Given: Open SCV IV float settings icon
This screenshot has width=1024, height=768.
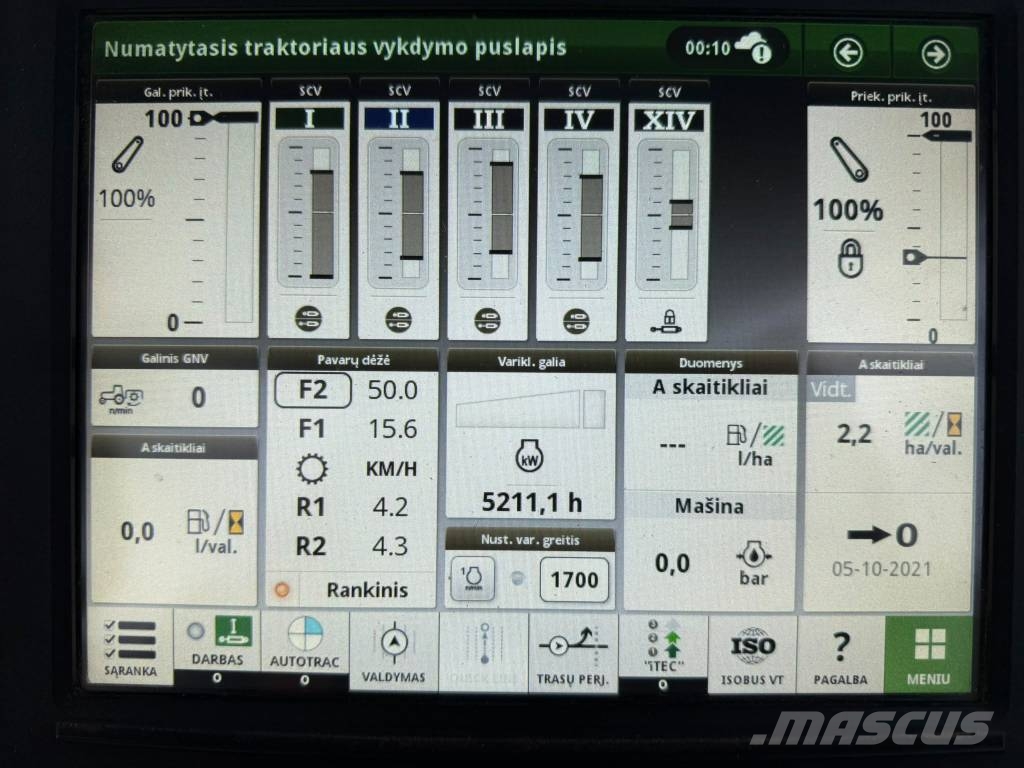Looking at the screenshot, I should click(x=576, y=321).
